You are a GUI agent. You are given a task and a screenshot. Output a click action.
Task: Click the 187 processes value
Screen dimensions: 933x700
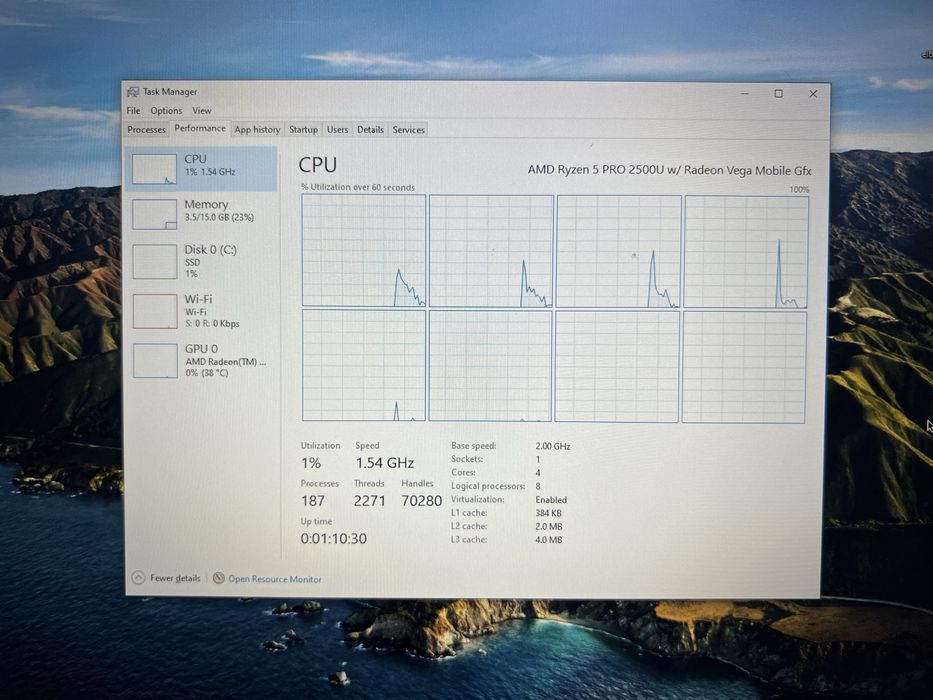click(313, 501)
